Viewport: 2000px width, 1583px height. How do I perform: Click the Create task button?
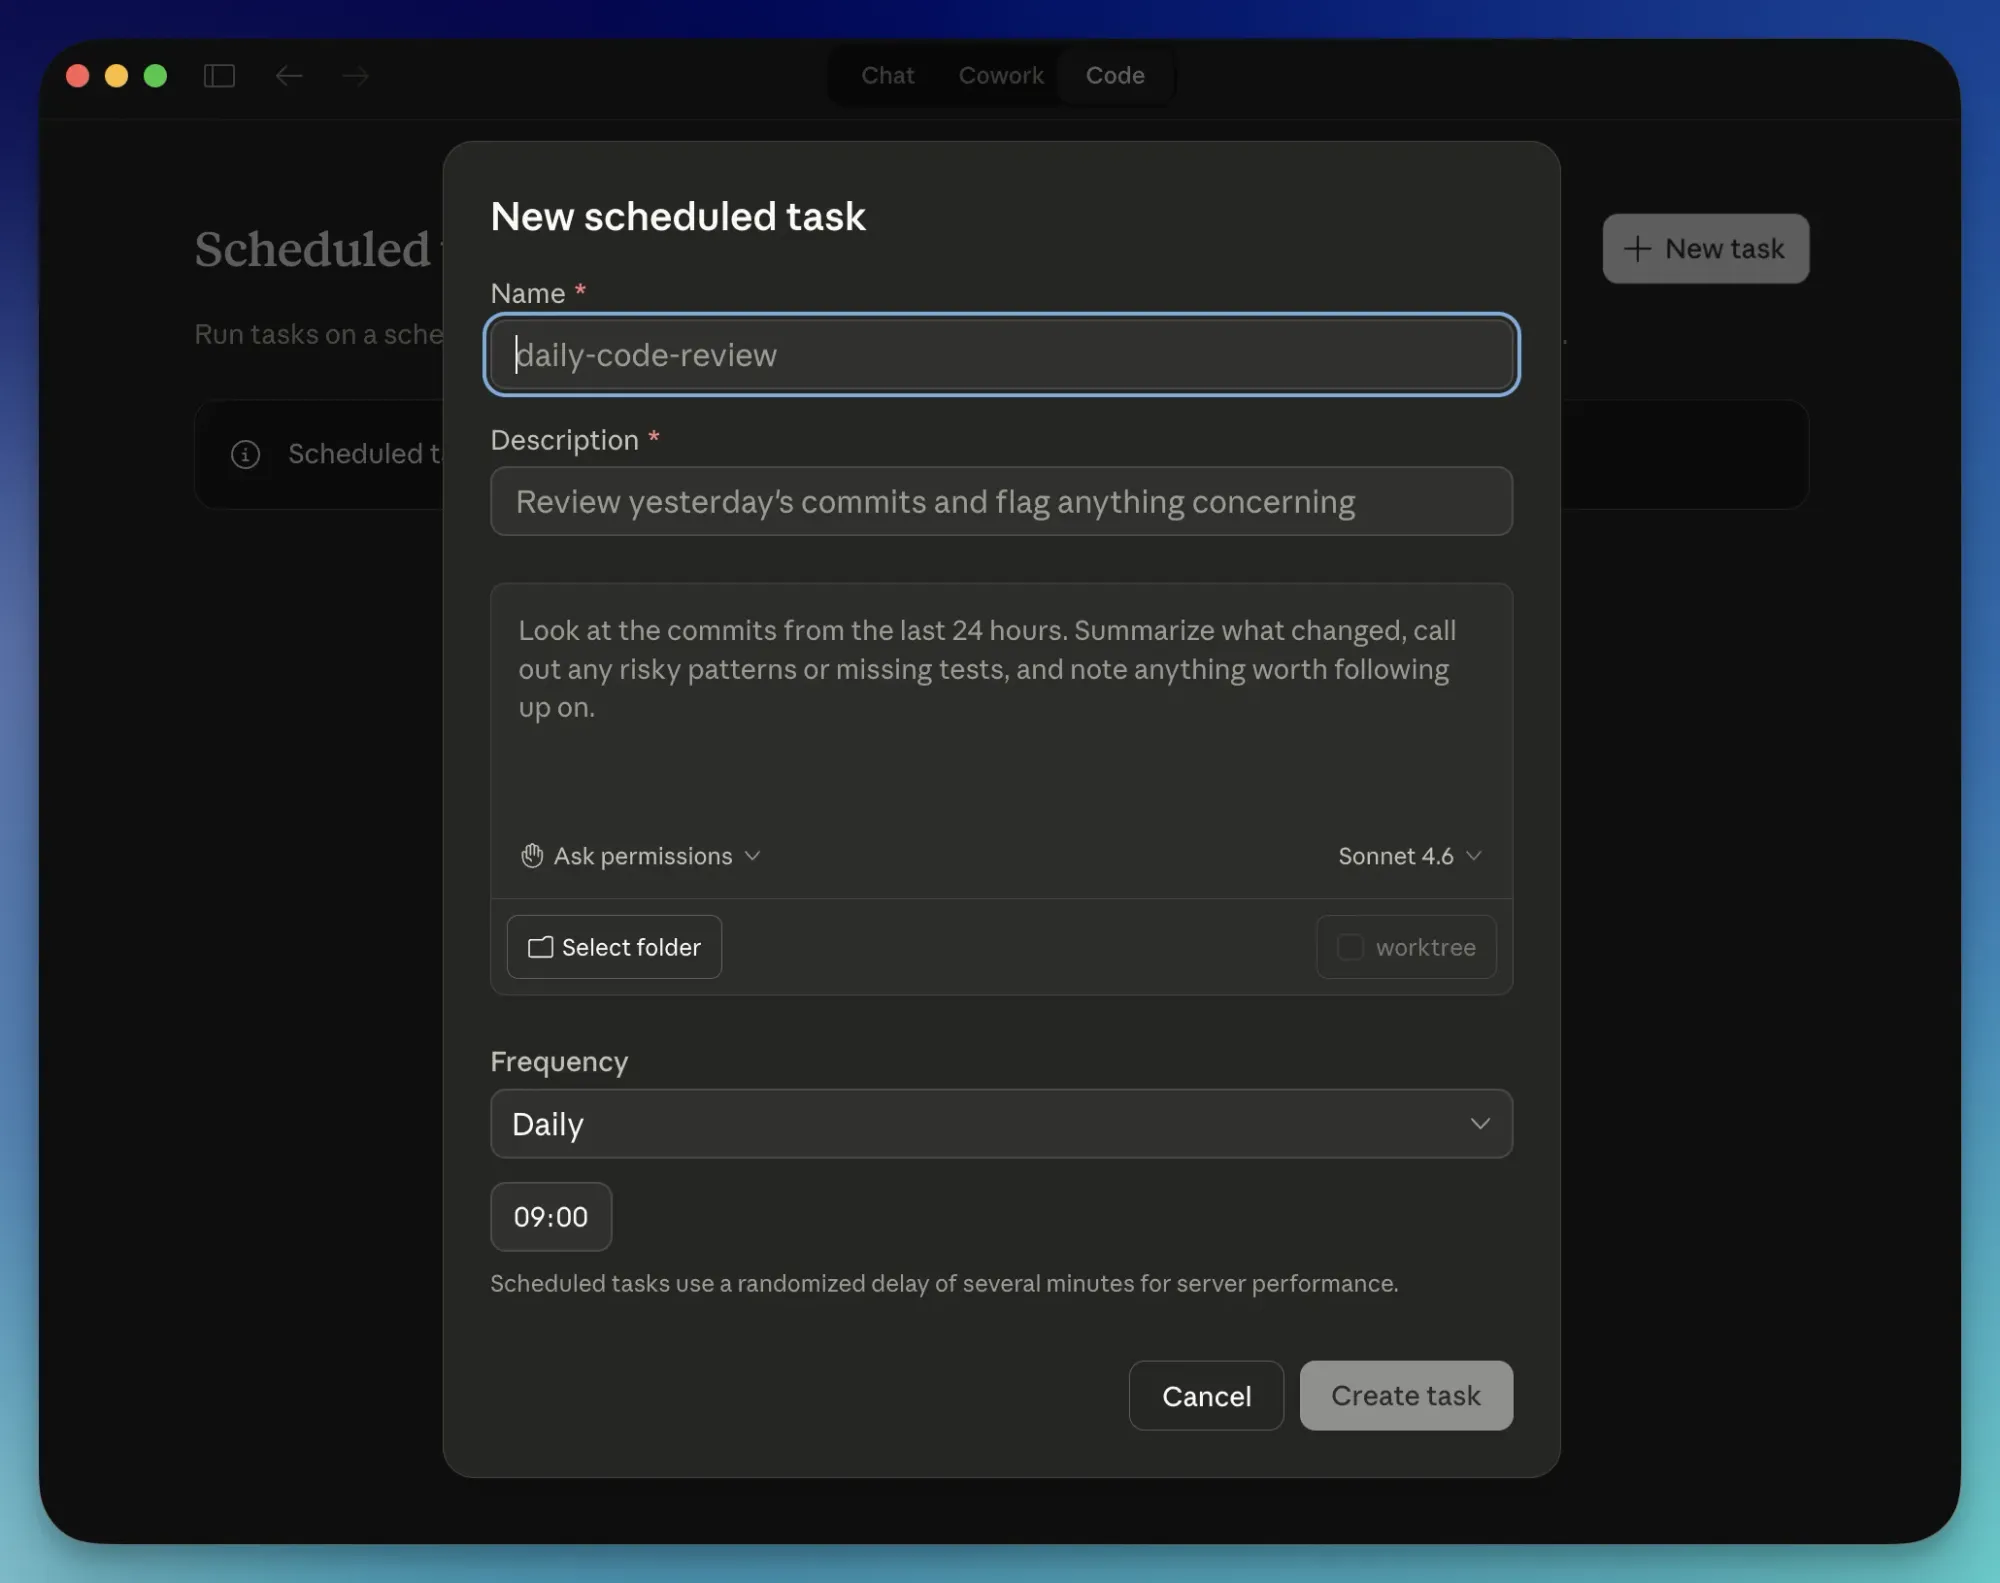[x=1405, y=1395]
